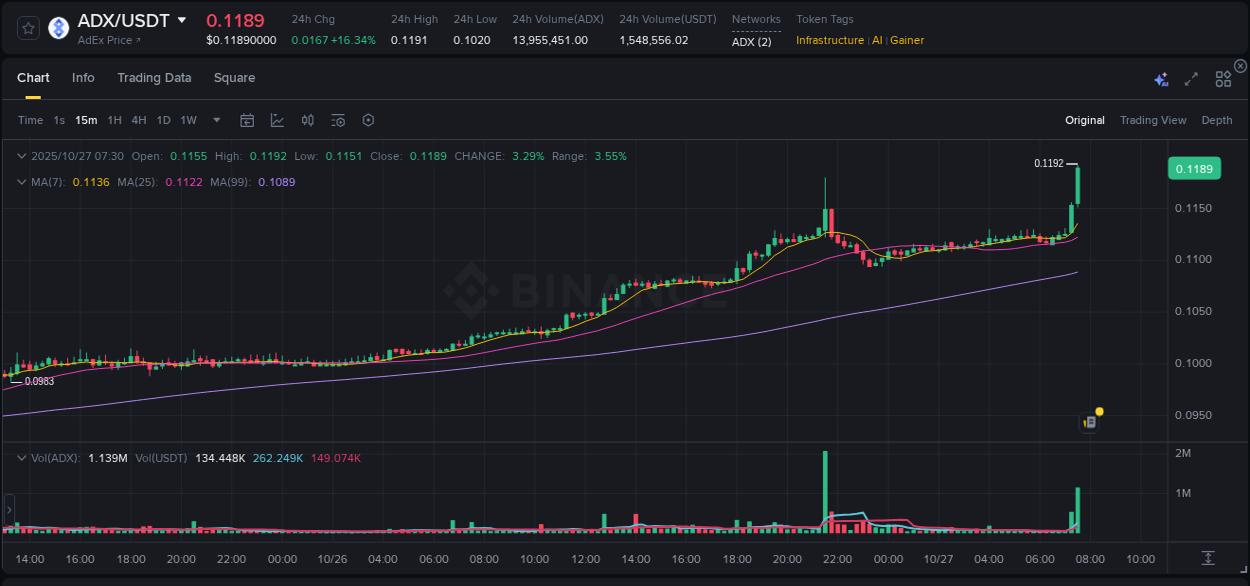Open the layout grid icon
Screen dimensions: 1250x586
point(1222,78)
